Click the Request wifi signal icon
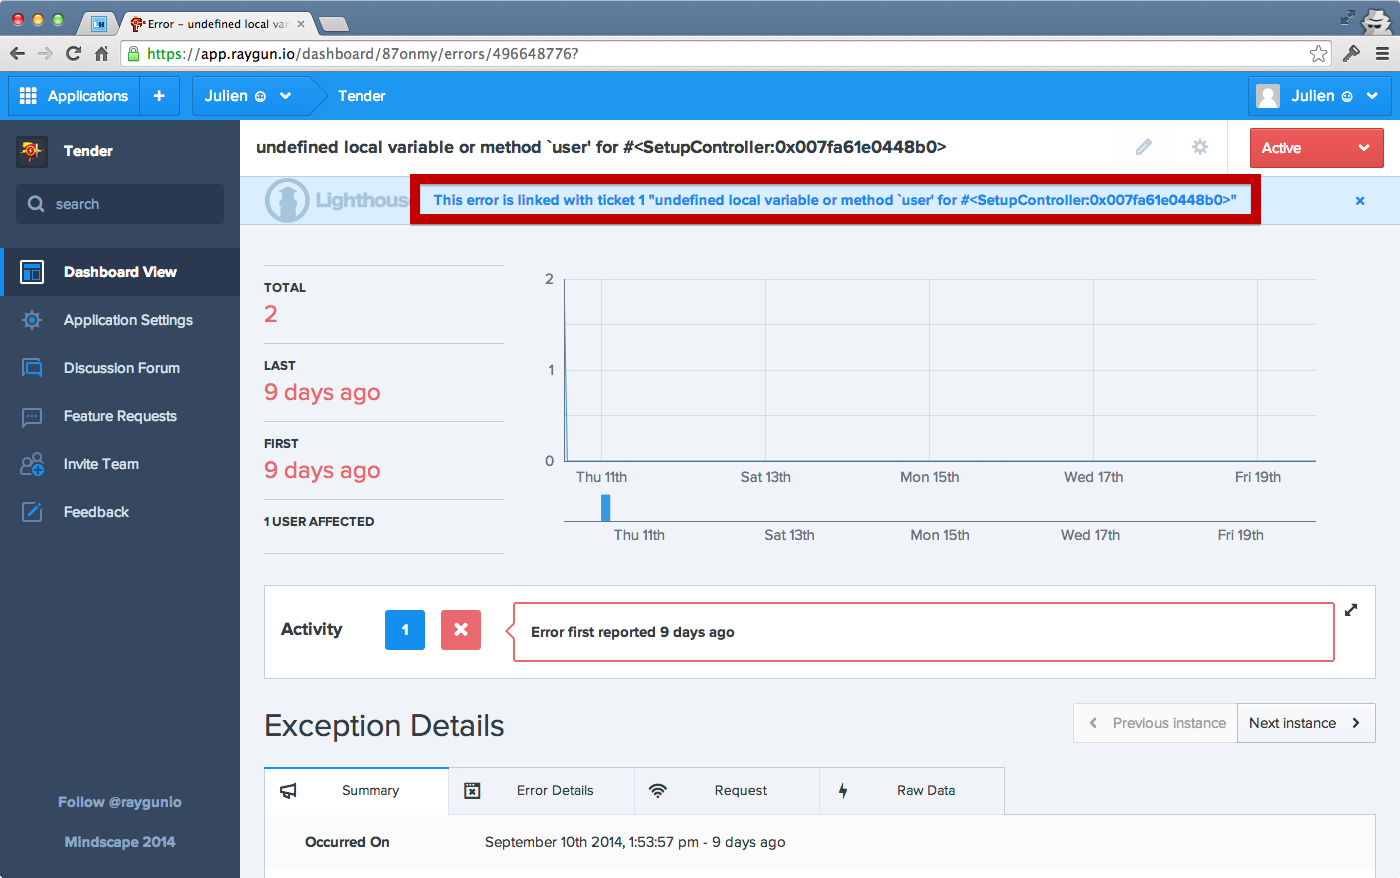The width and height of the screenshot is (1400, 878). click(x=658, y=791)
